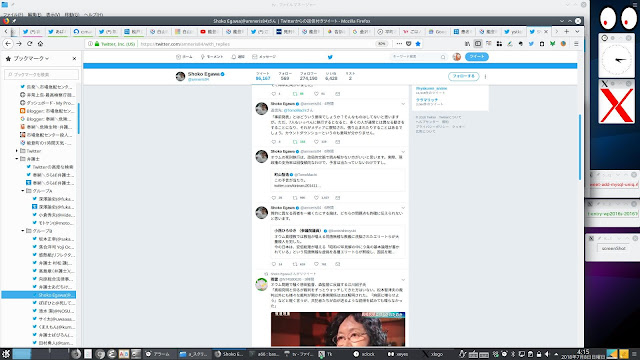The width and height of the screenshot is (640, 360).
Task: Toggle the blue bookmark star
Action: 418,44
